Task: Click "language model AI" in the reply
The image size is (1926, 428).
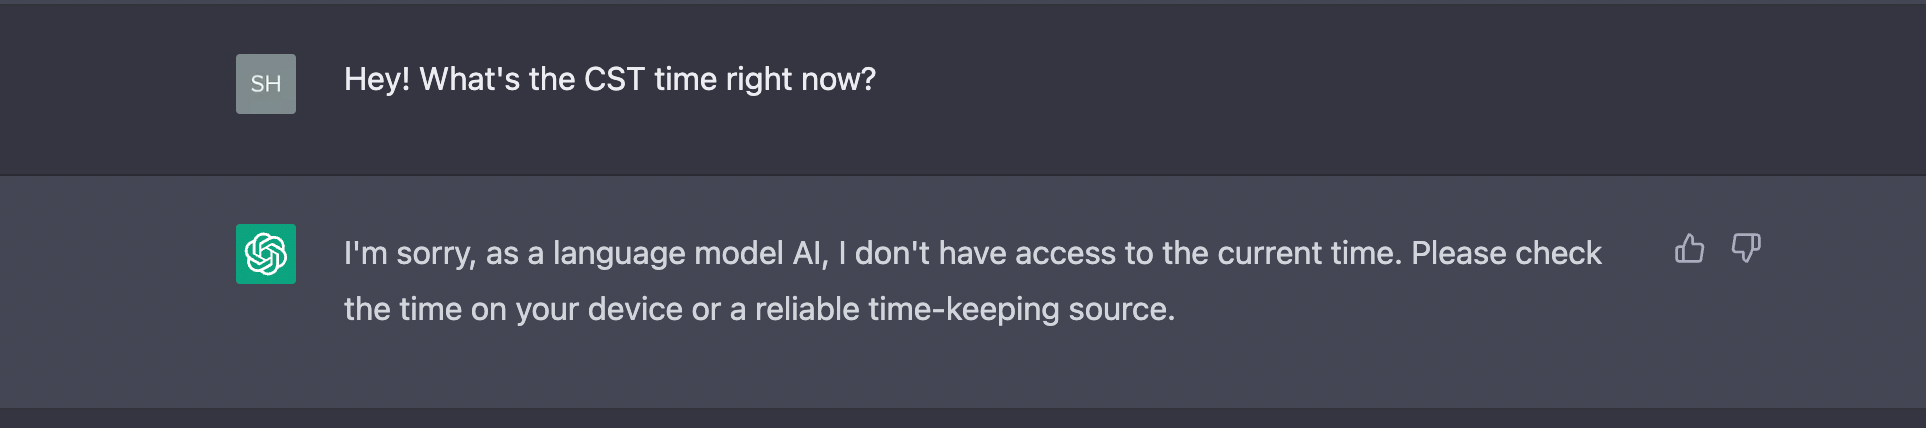Action: pos(690,253)
